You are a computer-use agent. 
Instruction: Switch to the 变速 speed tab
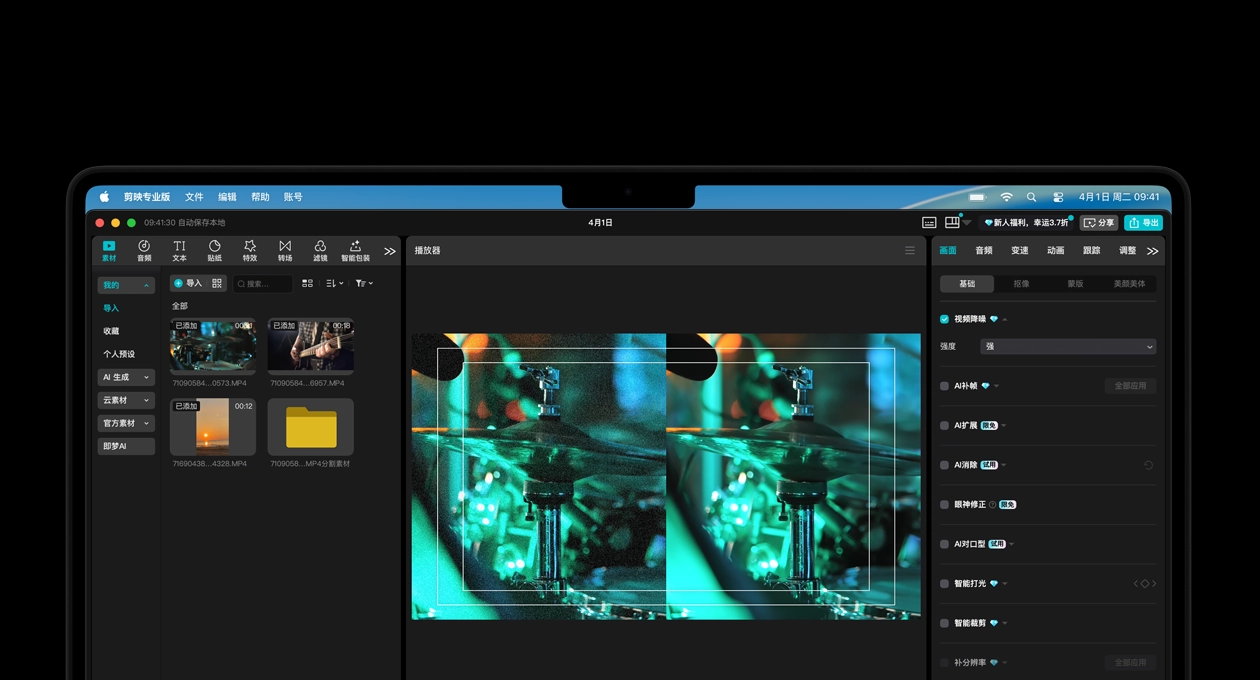click(x=1019, y=250)
